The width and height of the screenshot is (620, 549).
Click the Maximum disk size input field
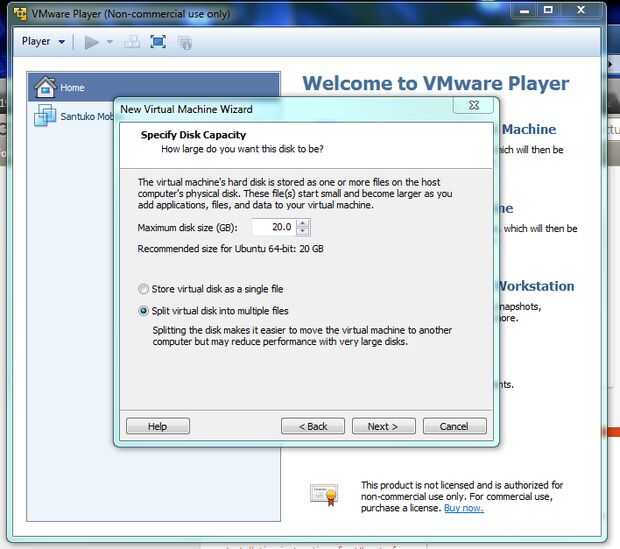pyautogui.click(x=274, y=227)
